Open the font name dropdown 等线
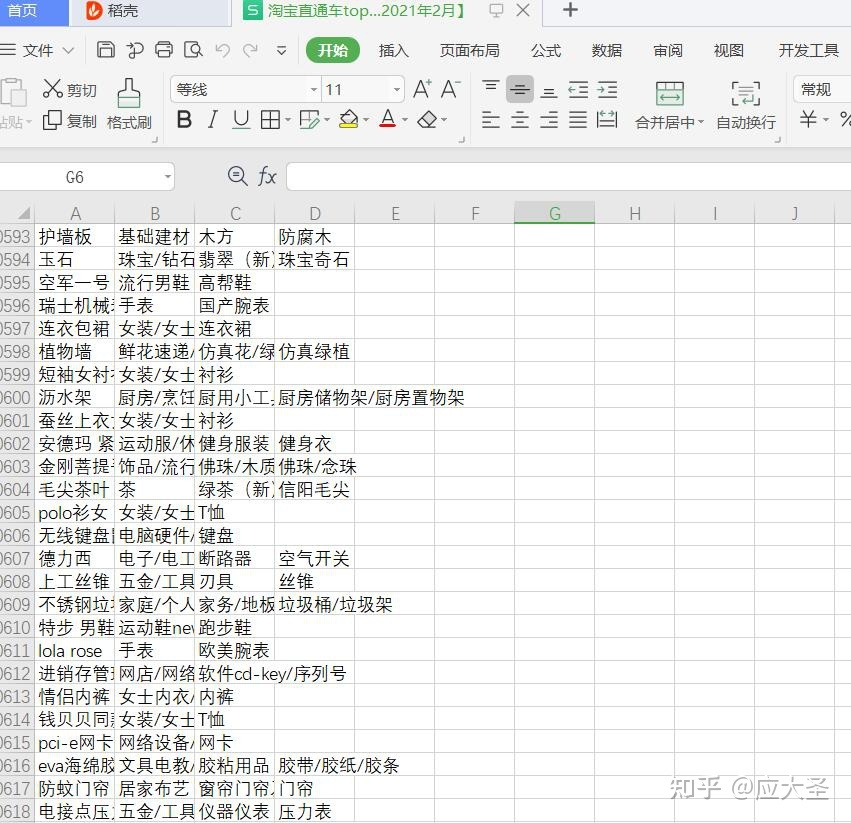This screenshot has width=851, height=823. point(314,89)
